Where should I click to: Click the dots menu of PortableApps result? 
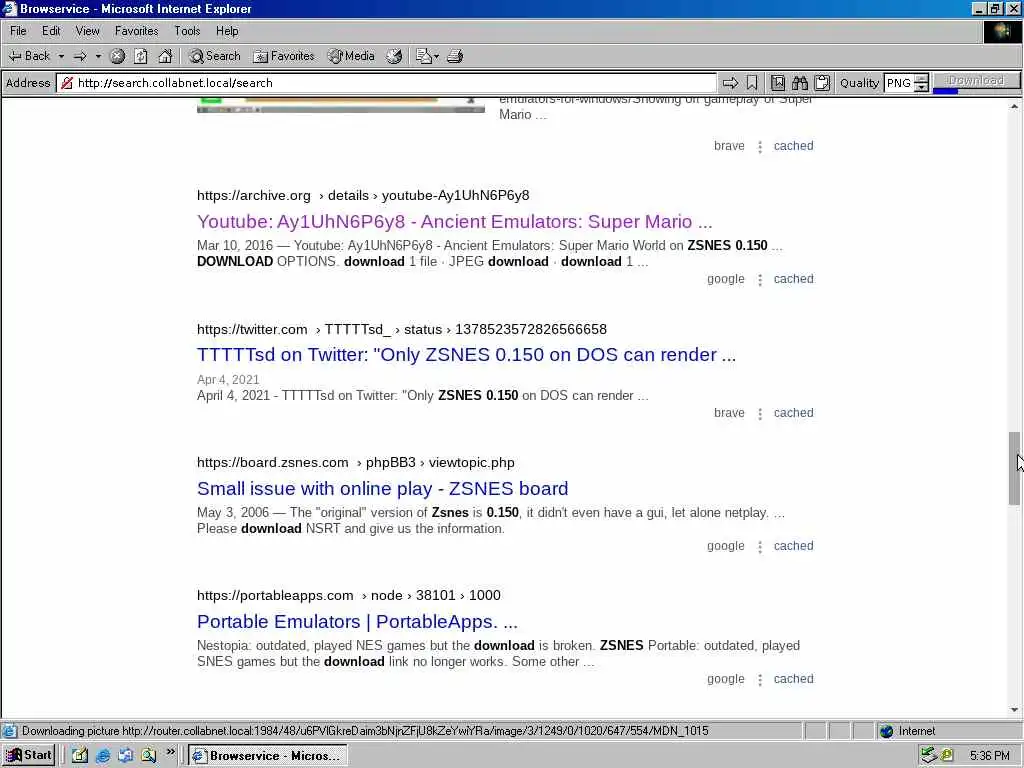point(760,680)
